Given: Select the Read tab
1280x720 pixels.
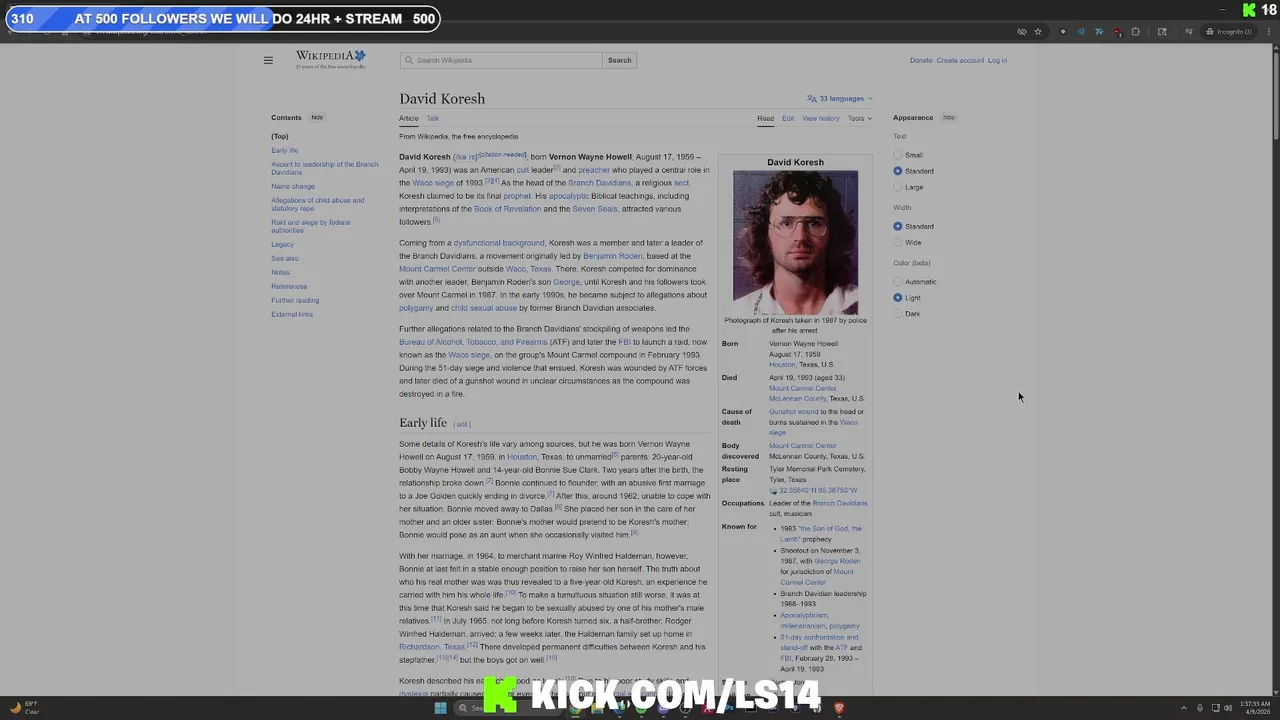Looking at the screenshot, I should 765,118.
